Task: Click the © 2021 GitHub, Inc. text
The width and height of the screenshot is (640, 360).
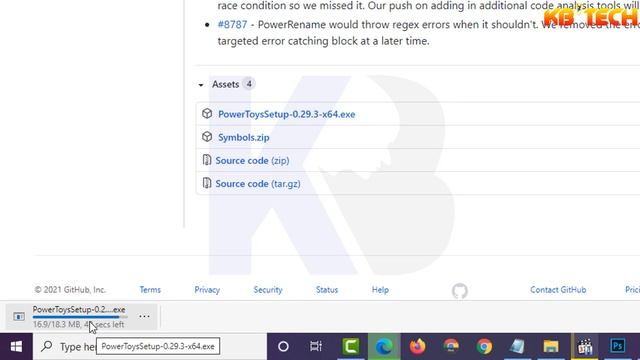Action: [x=70, y=290]
